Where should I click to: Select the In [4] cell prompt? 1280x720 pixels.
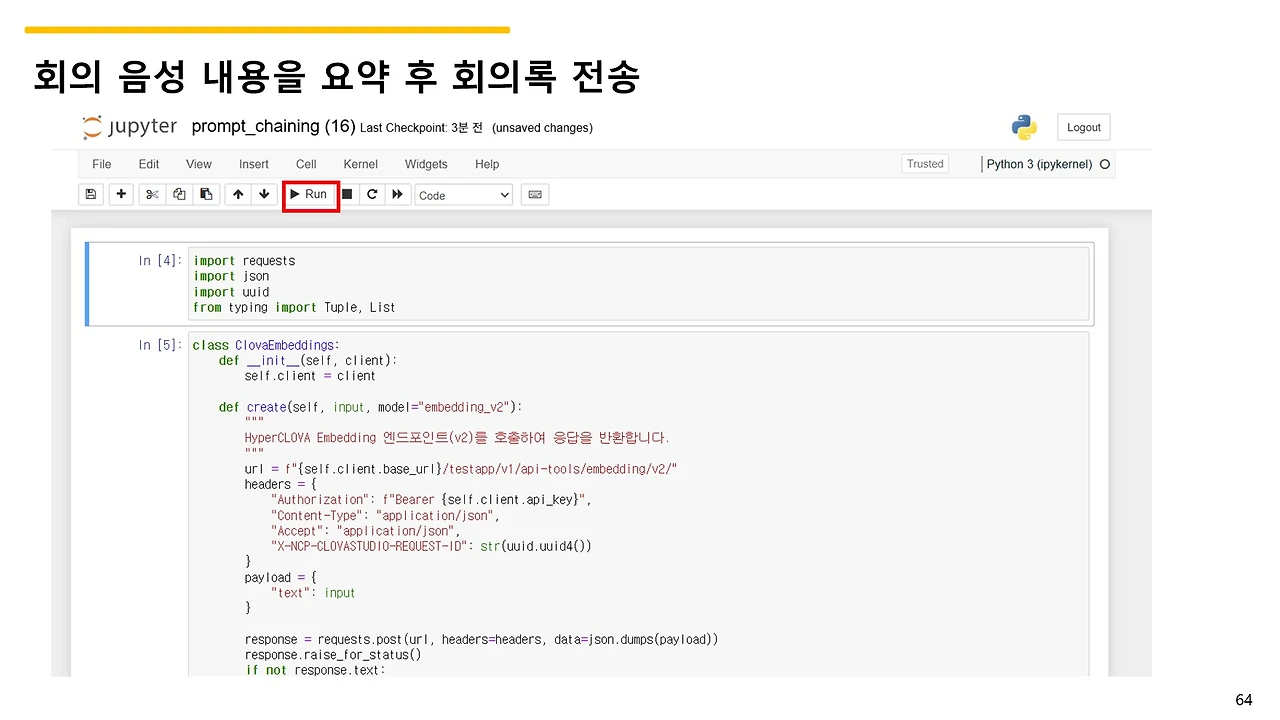[160, 261]
